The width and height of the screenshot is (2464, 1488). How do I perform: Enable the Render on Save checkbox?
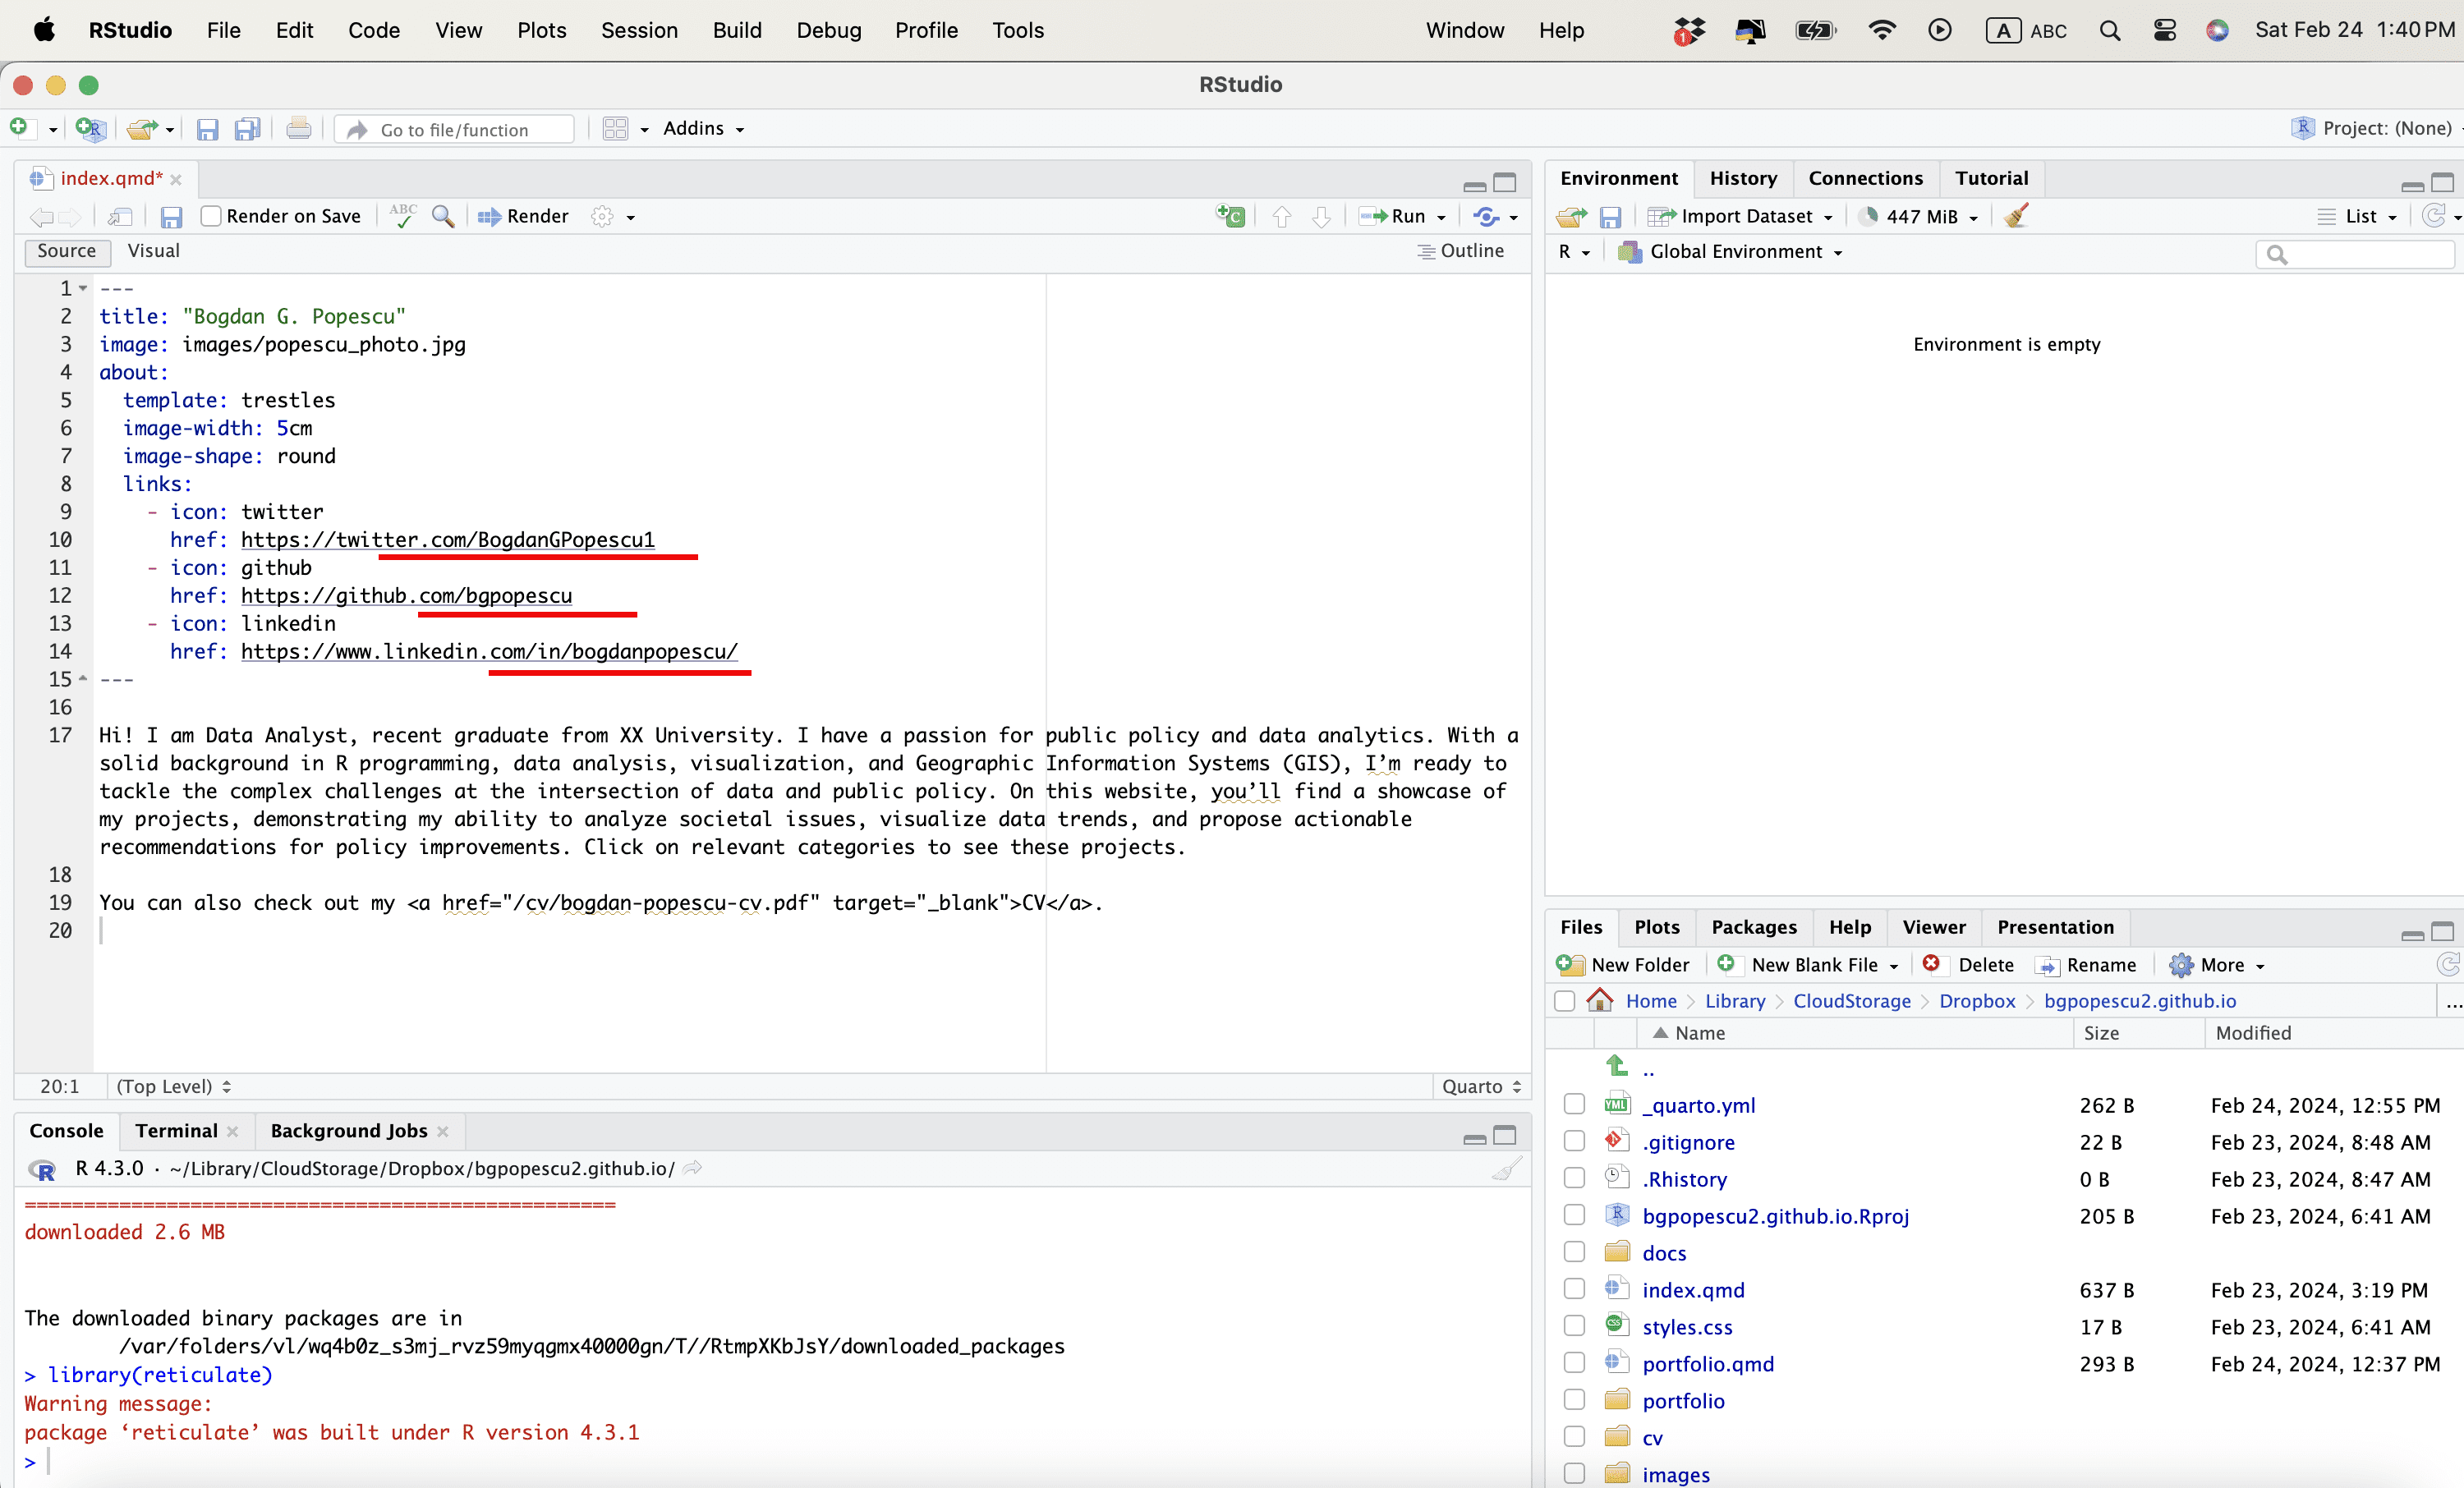[x=211, y=216]
